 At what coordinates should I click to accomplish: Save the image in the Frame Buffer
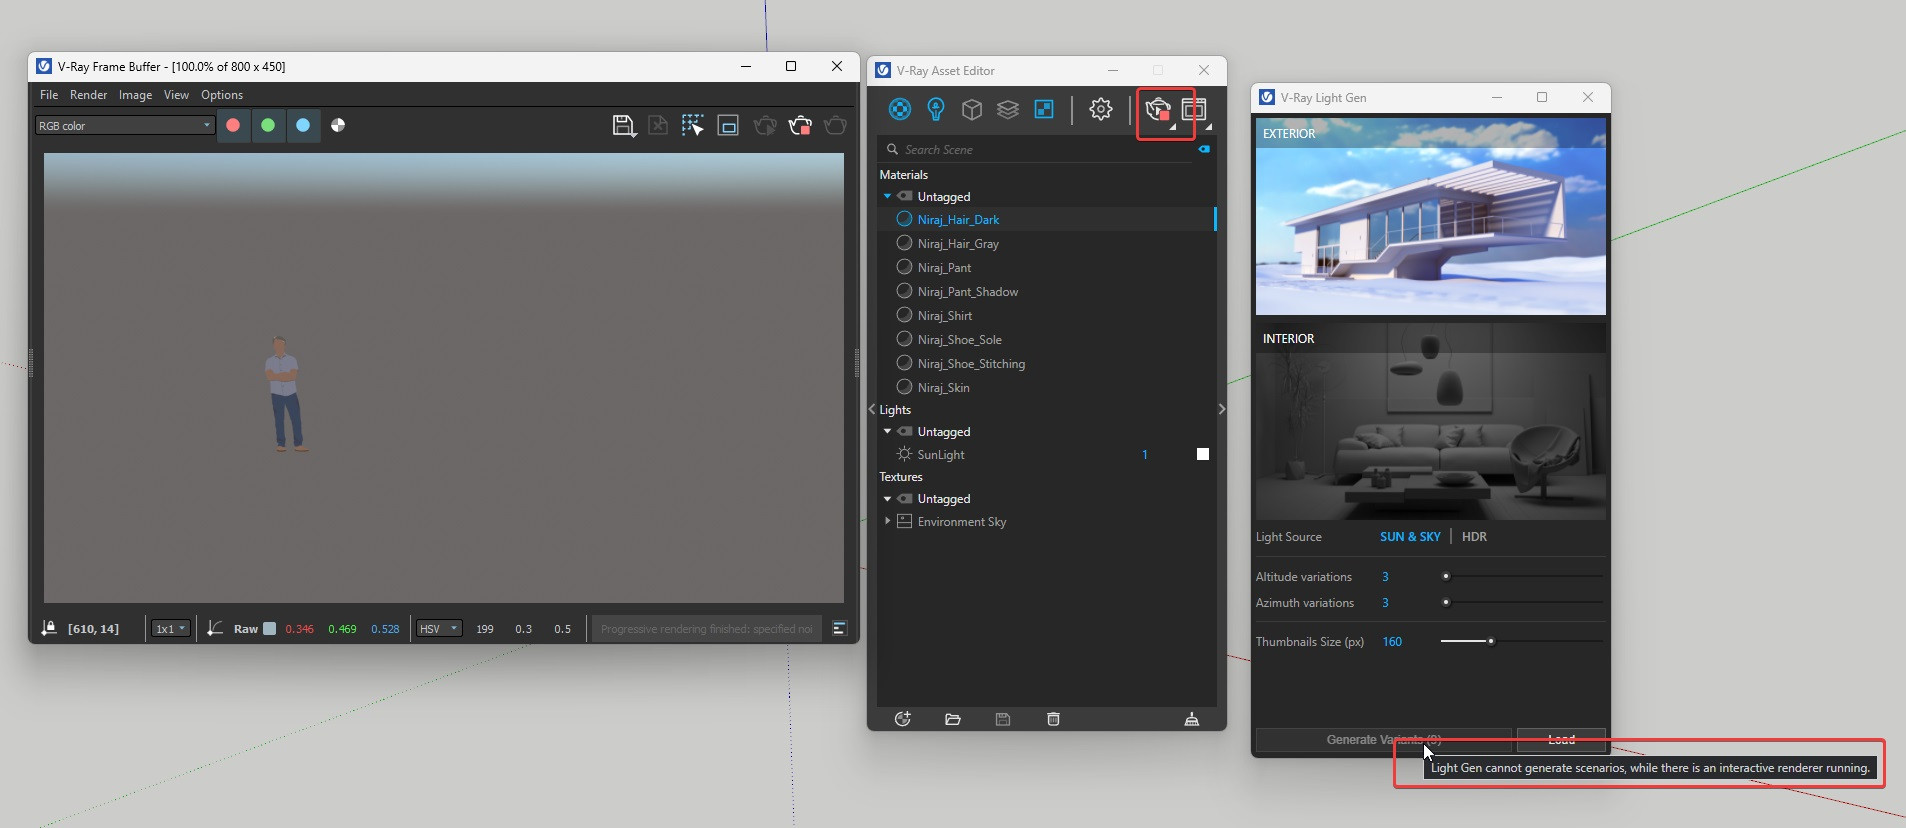(x=624, y=125)
